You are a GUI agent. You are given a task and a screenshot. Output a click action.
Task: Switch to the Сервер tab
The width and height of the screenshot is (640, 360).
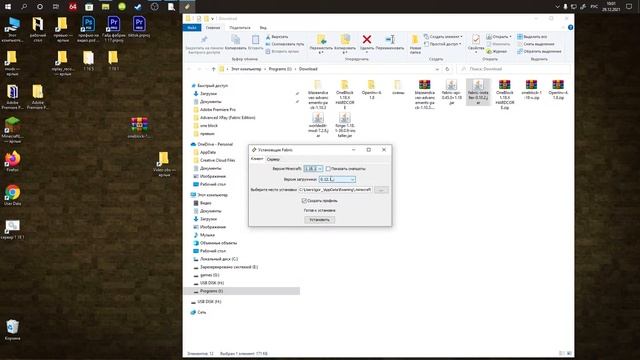(x=273, y=159)
